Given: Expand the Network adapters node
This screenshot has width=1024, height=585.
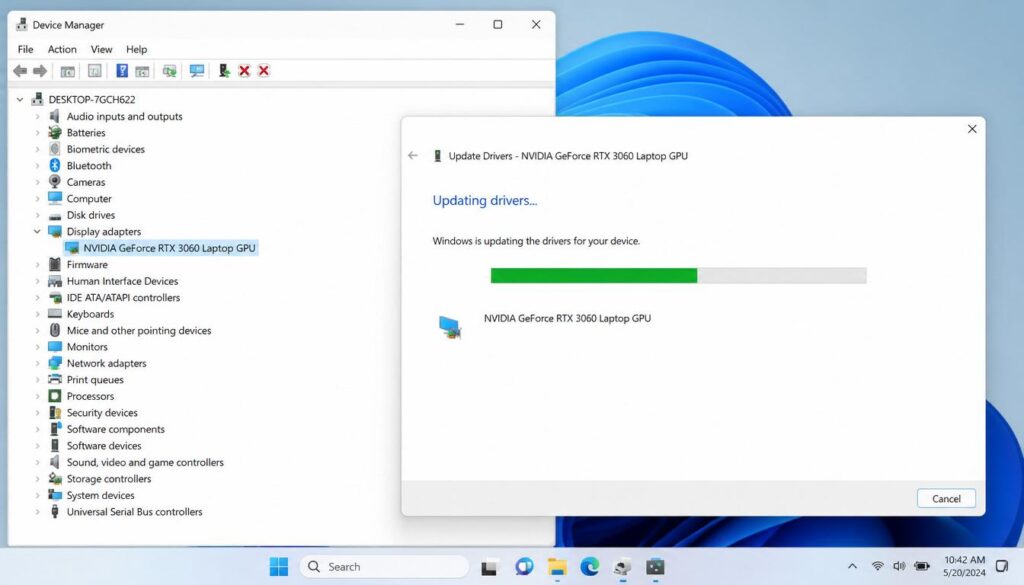Looking at the screenshot, I should click(x=37, y=363).
